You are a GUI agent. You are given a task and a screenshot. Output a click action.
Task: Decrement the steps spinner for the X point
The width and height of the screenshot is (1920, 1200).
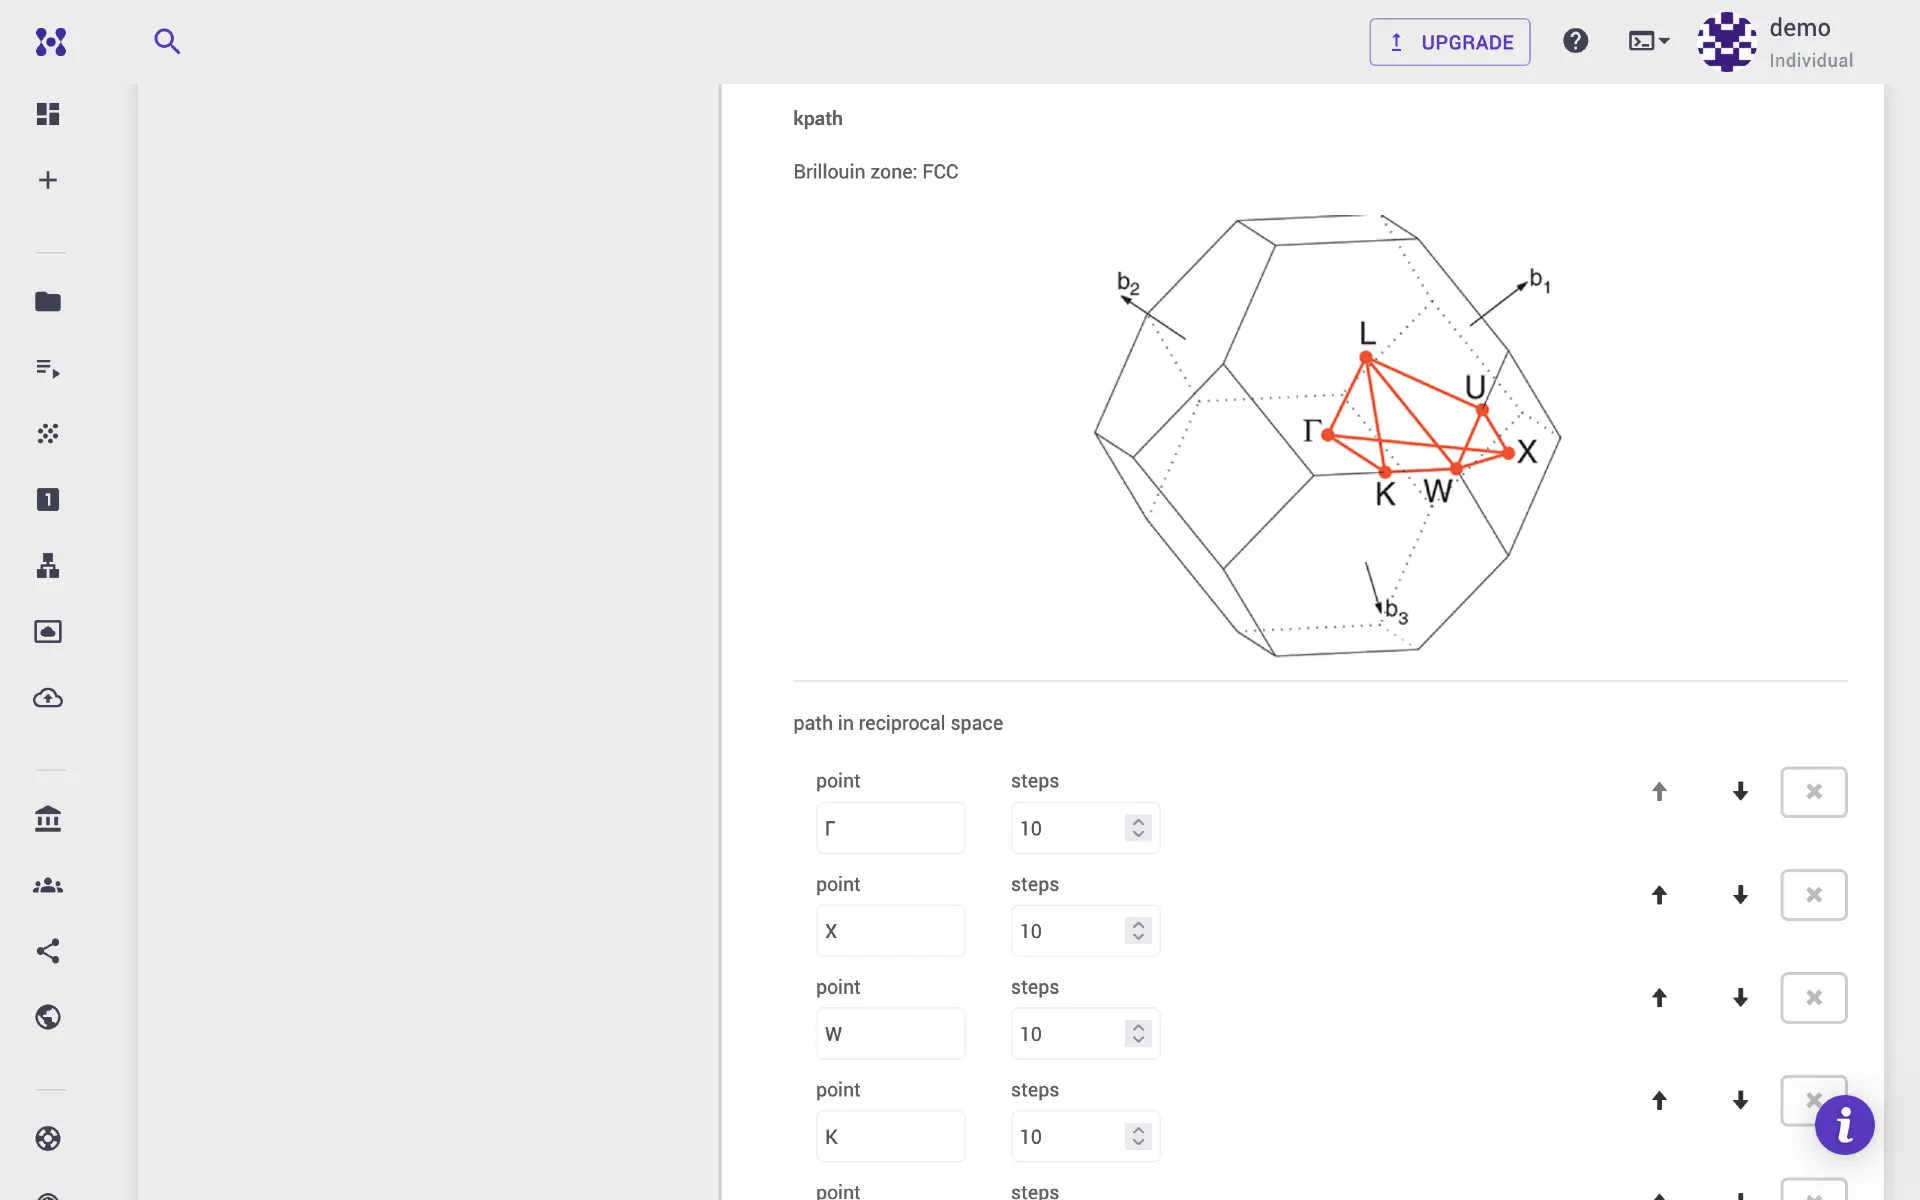pos(1137,937)
